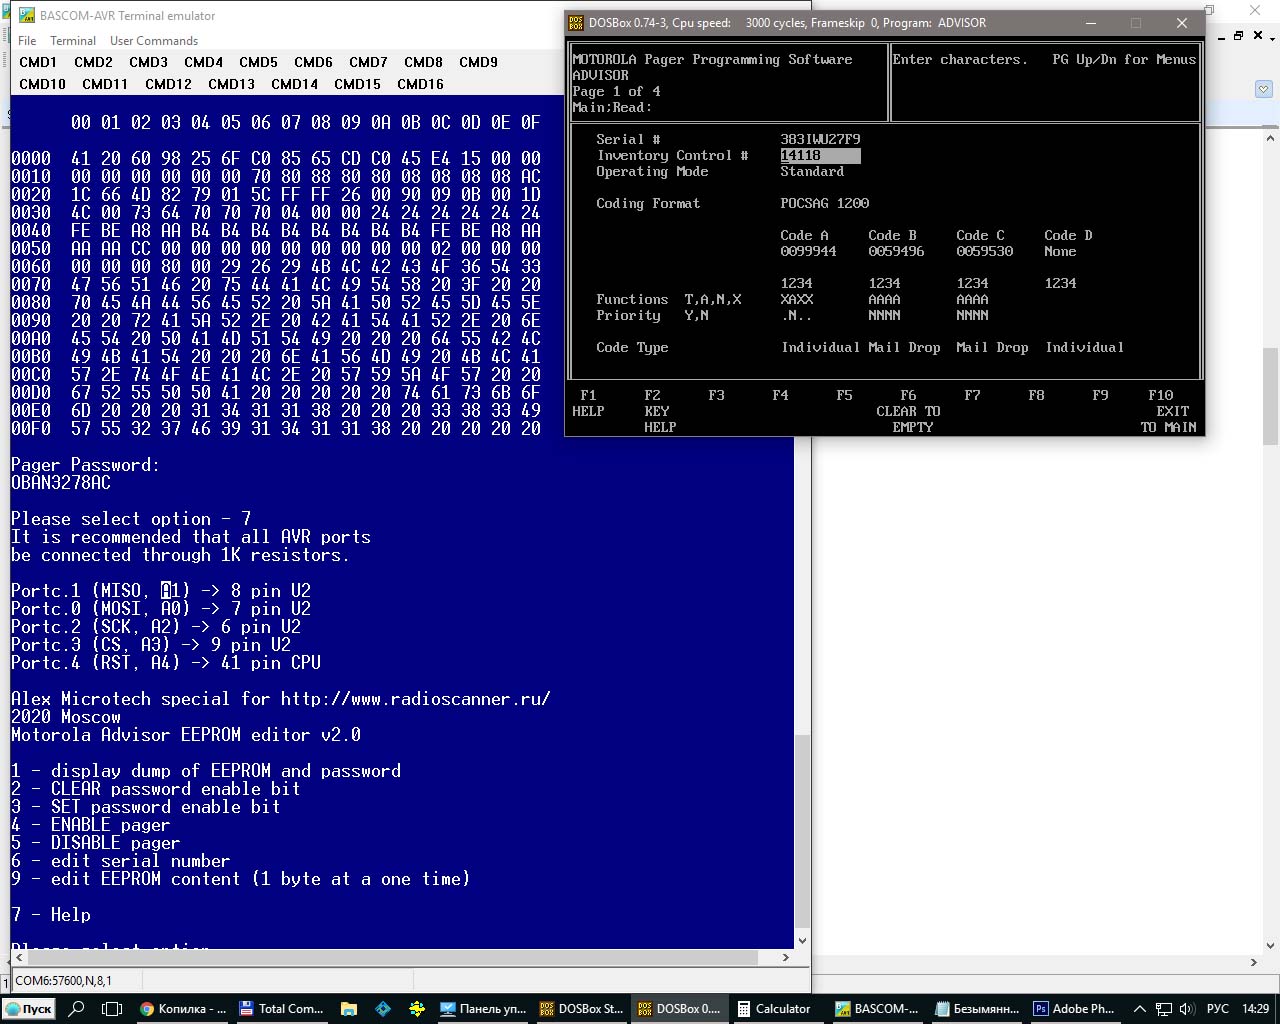Screen dimensions: 1280x1024
Task: Switch to Безымянный notepad taskbar item
Action: [978, 1009]
